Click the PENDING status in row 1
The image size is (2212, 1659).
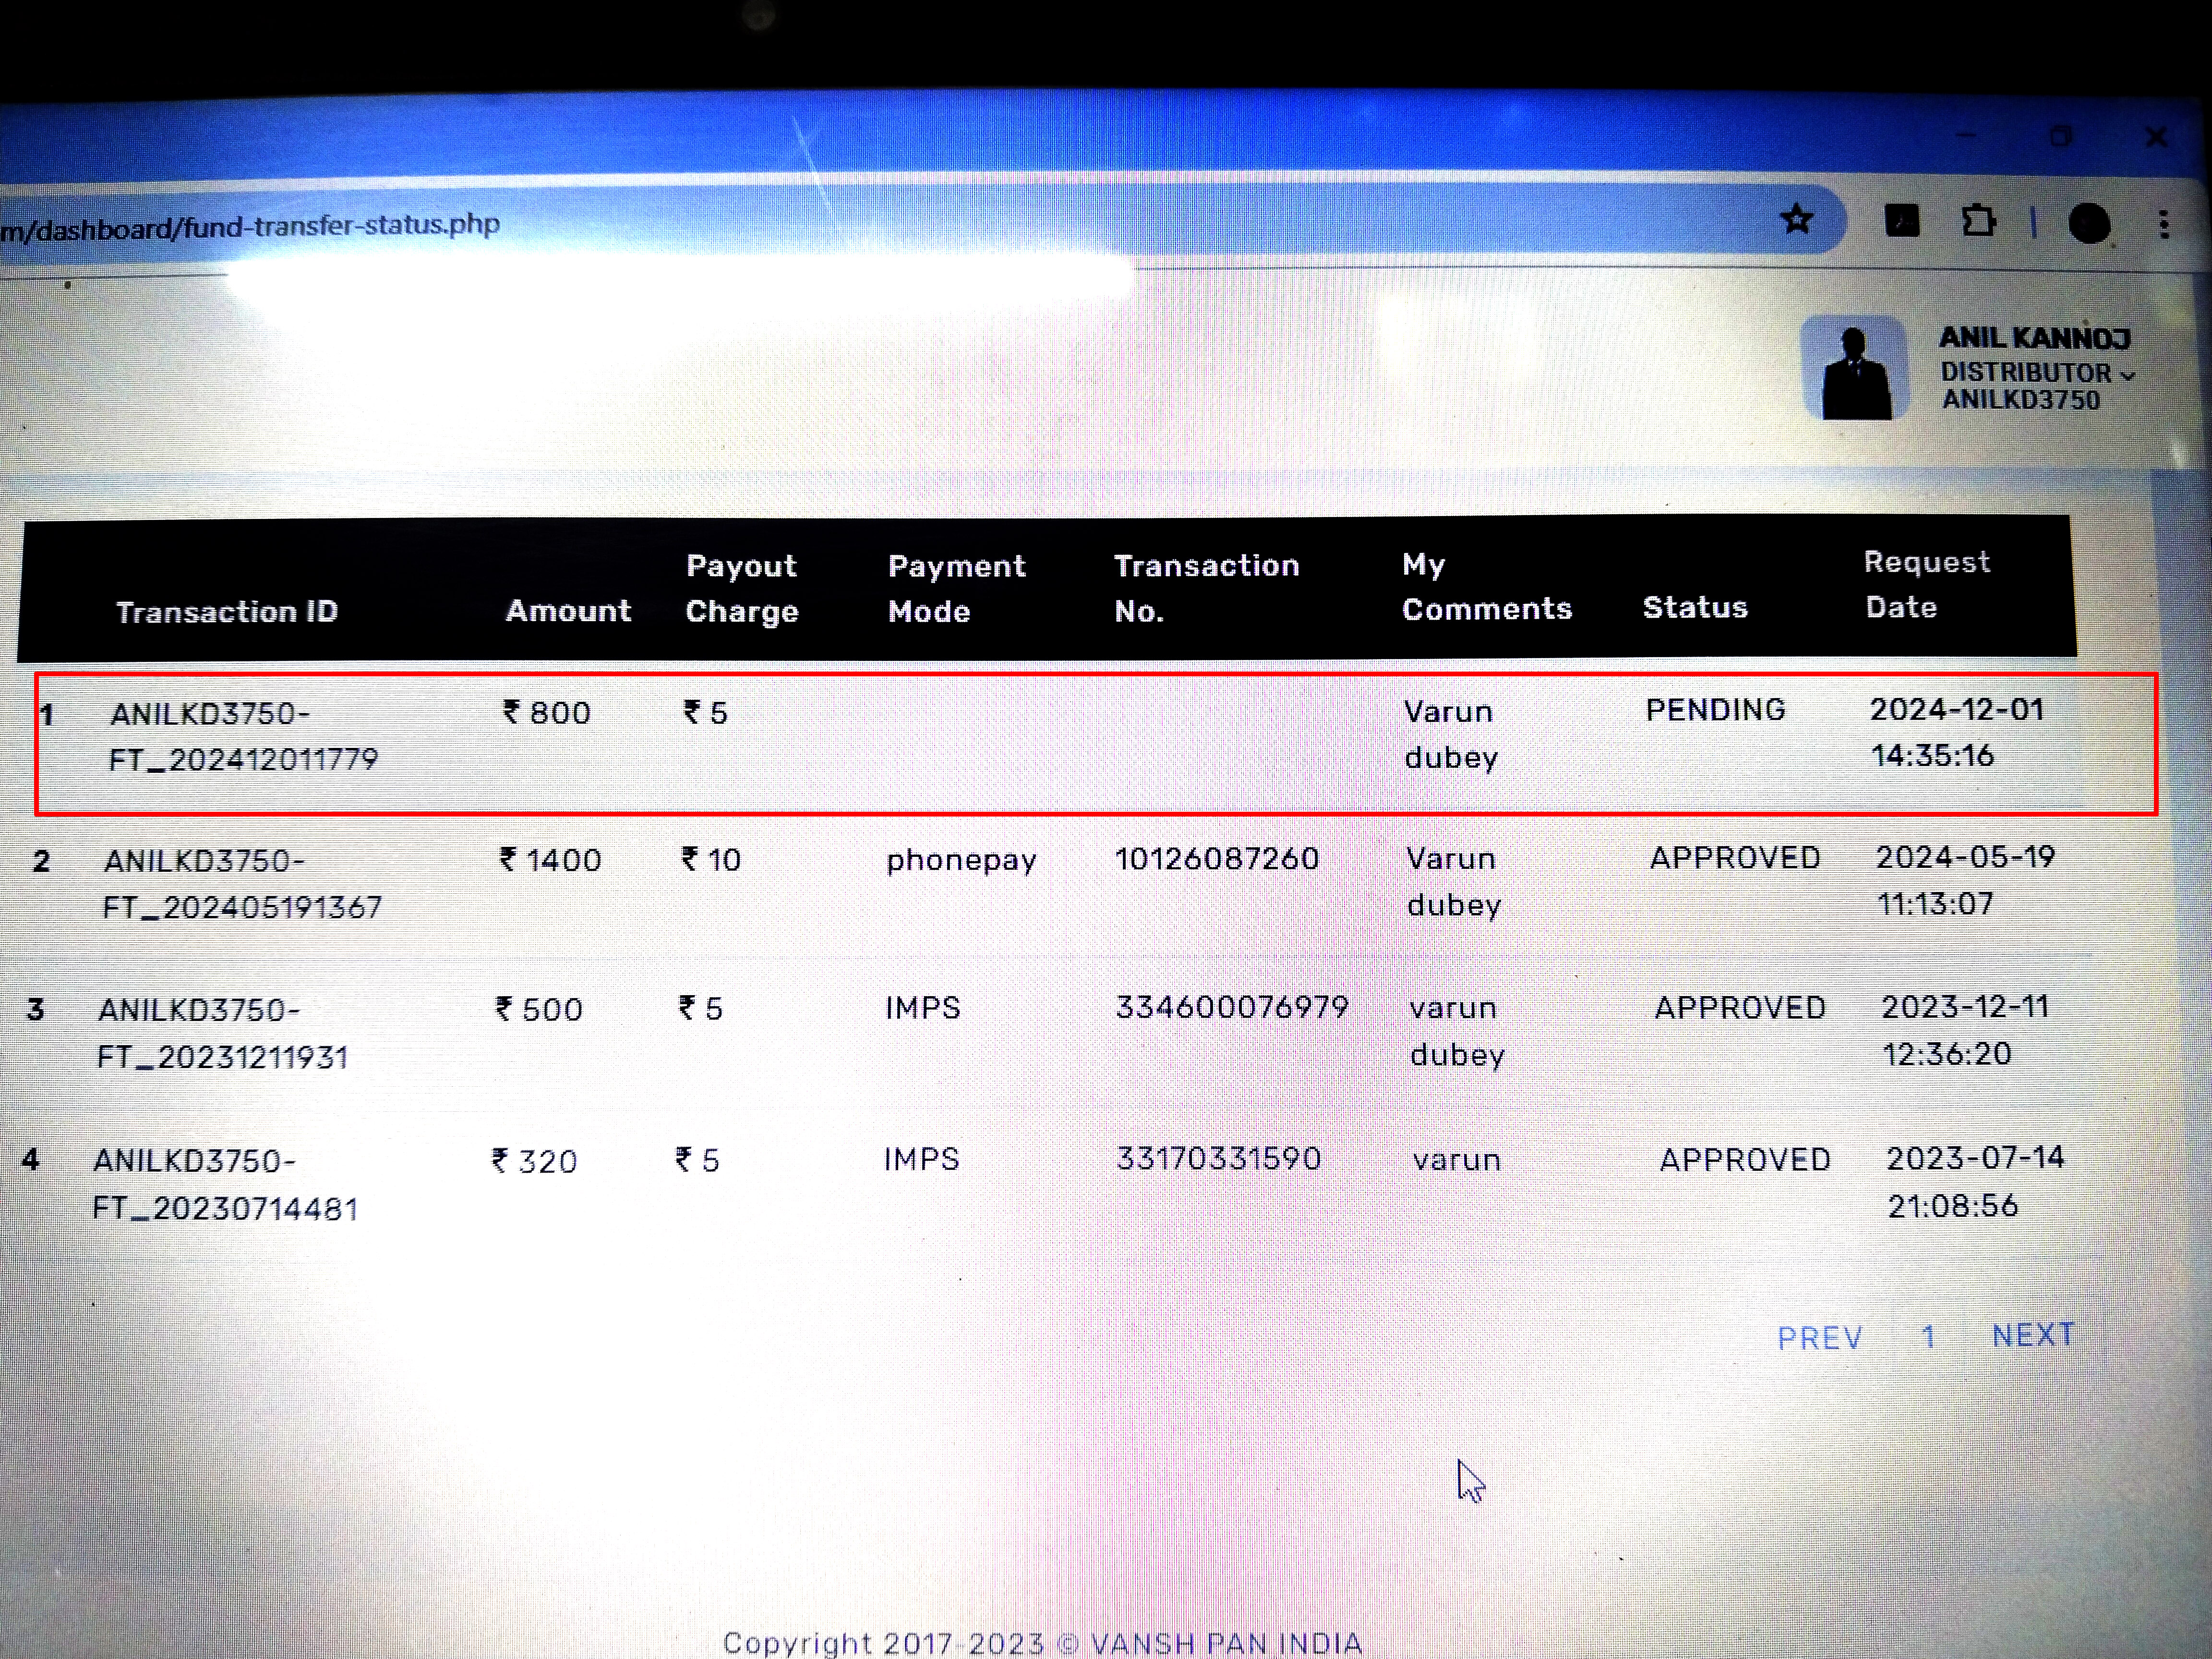tap(1715, 710)
